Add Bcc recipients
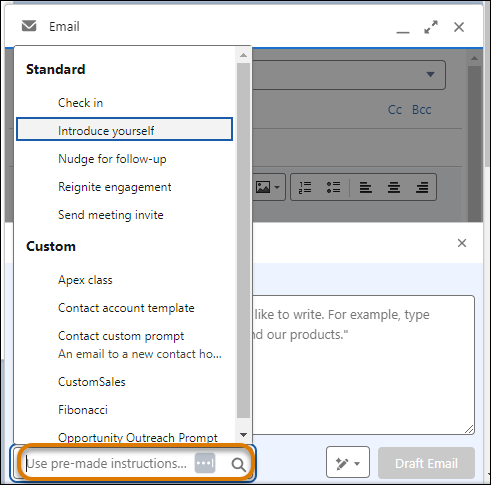491x485 pixels. point(421,110)
